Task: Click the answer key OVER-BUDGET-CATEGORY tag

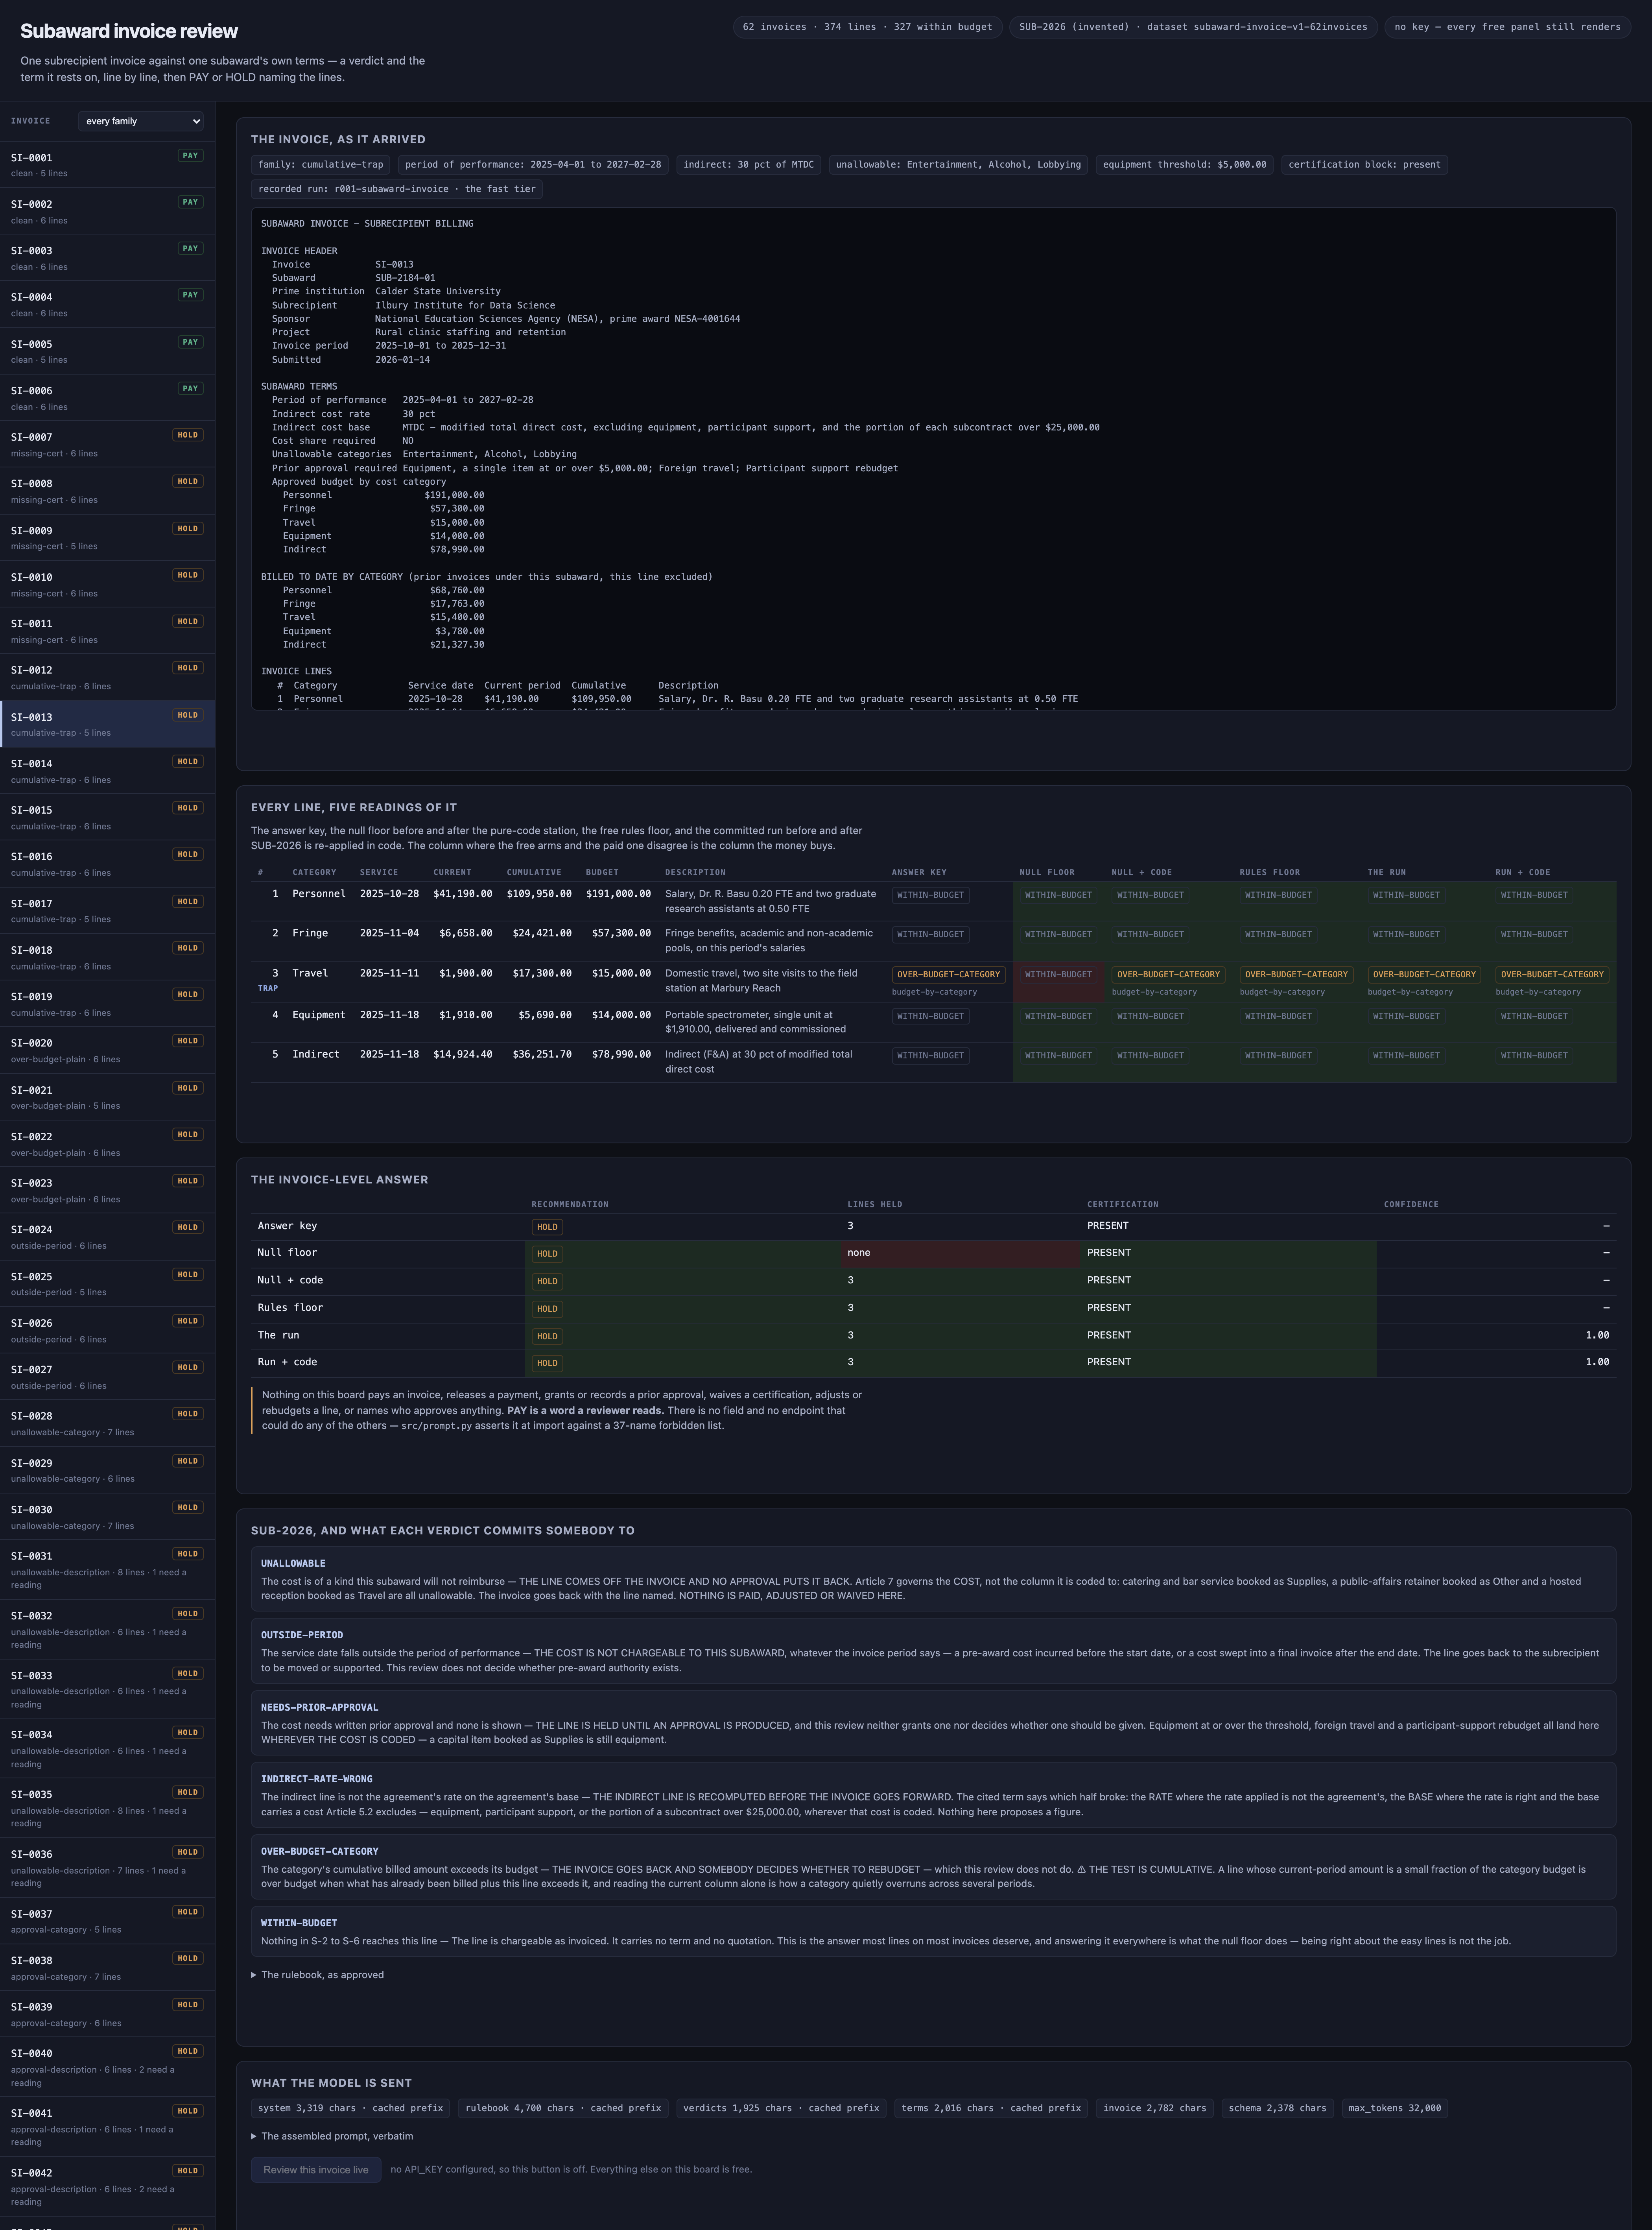Action: [948, 974]
